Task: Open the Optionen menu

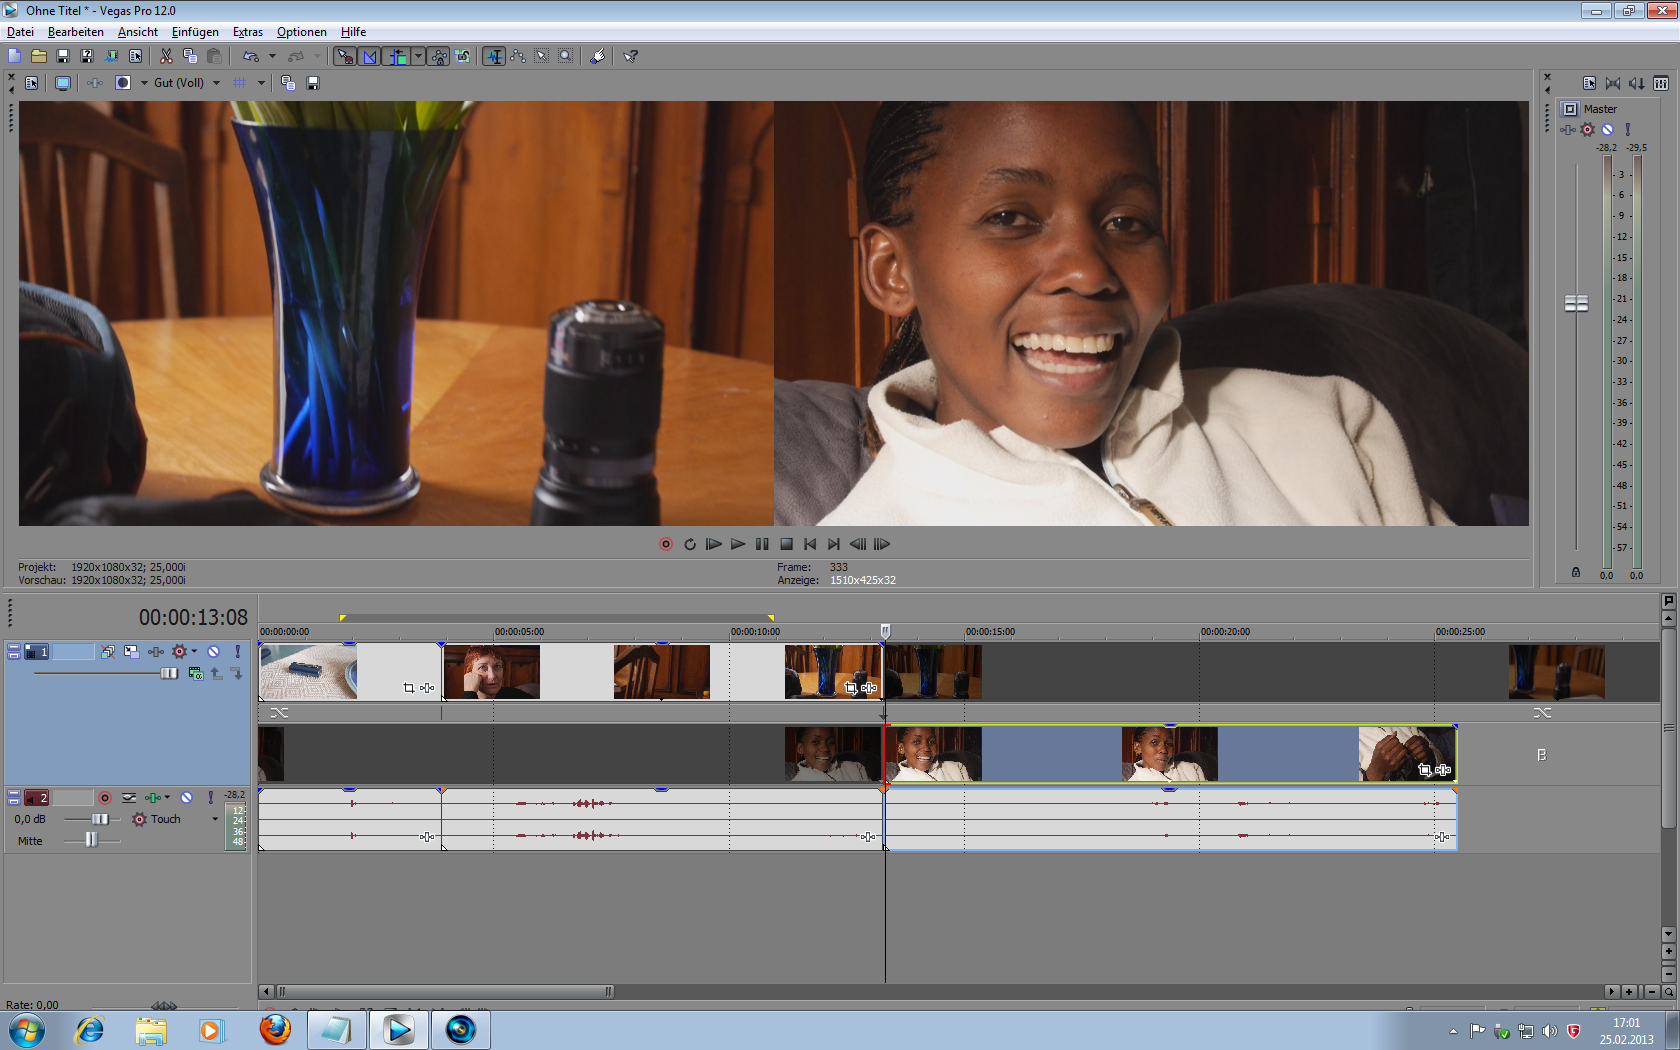Action: 301,32
